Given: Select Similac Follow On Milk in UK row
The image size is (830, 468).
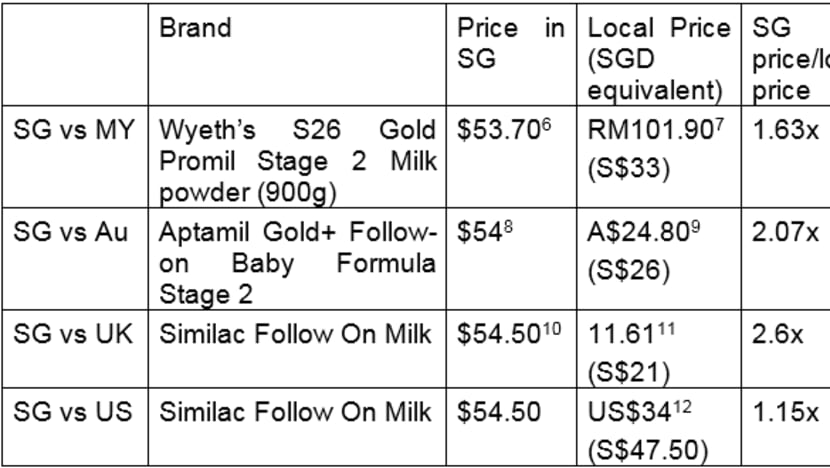Looking at the screenshot, I should pyautogui.click(x=295, y=334).
